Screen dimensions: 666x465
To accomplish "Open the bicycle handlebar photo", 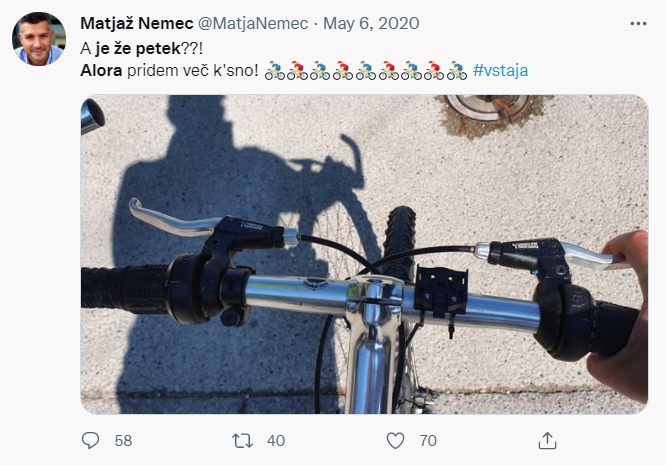I will click(364, 254).
